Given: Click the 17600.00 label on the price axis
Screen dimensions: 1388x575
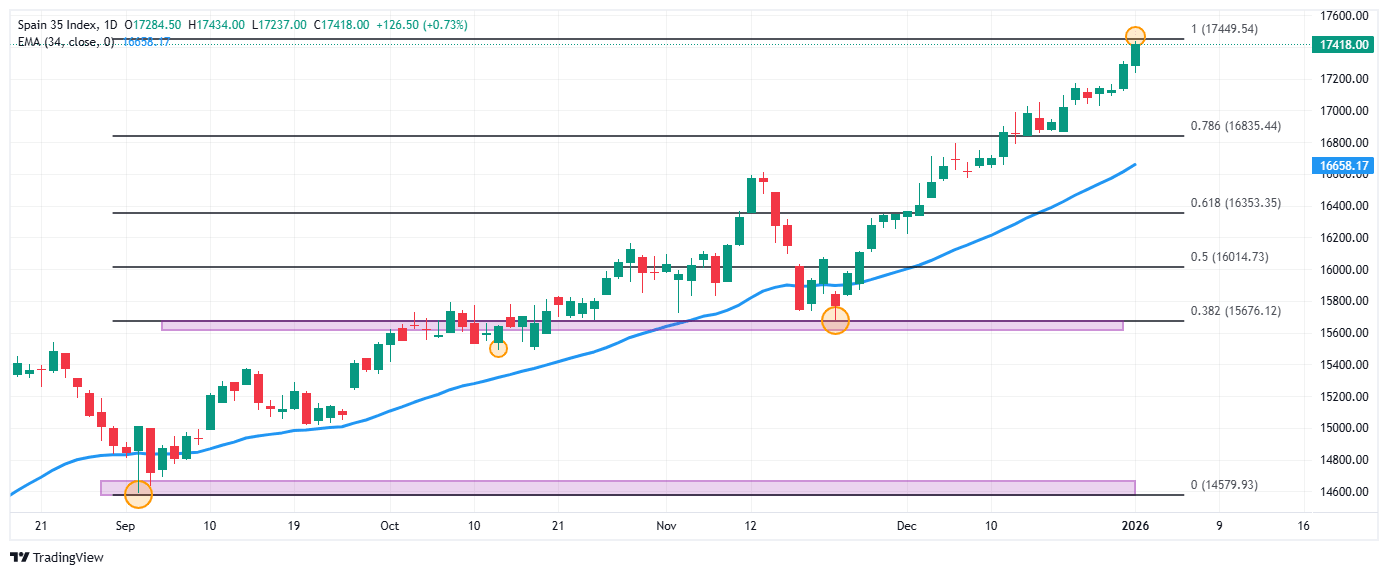Looking at the screenshot, I should (1342, 16).
